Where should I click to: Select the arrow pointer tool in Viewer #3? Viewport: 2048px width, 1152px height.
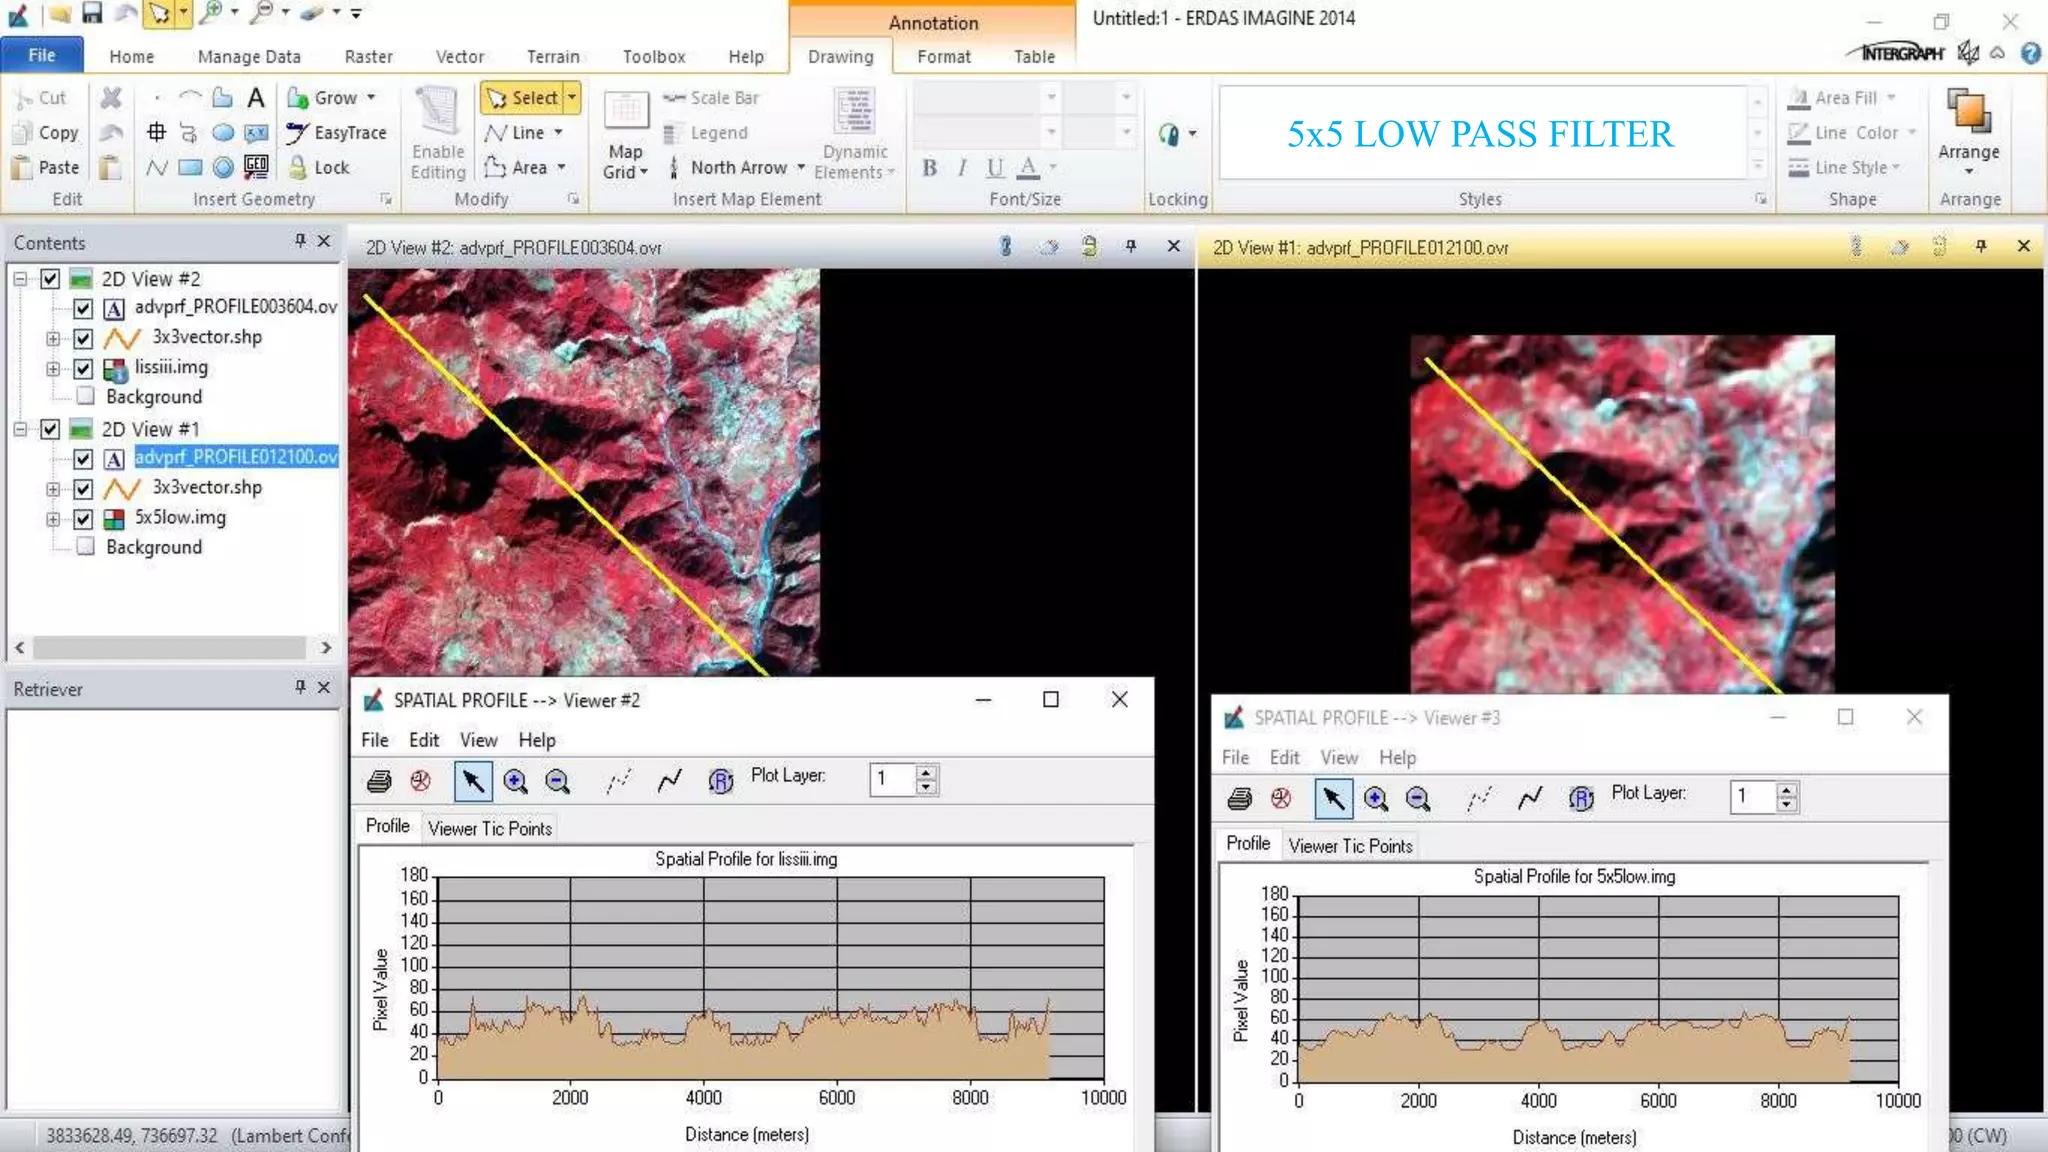pyautogui.click(x=1333, y=798)
